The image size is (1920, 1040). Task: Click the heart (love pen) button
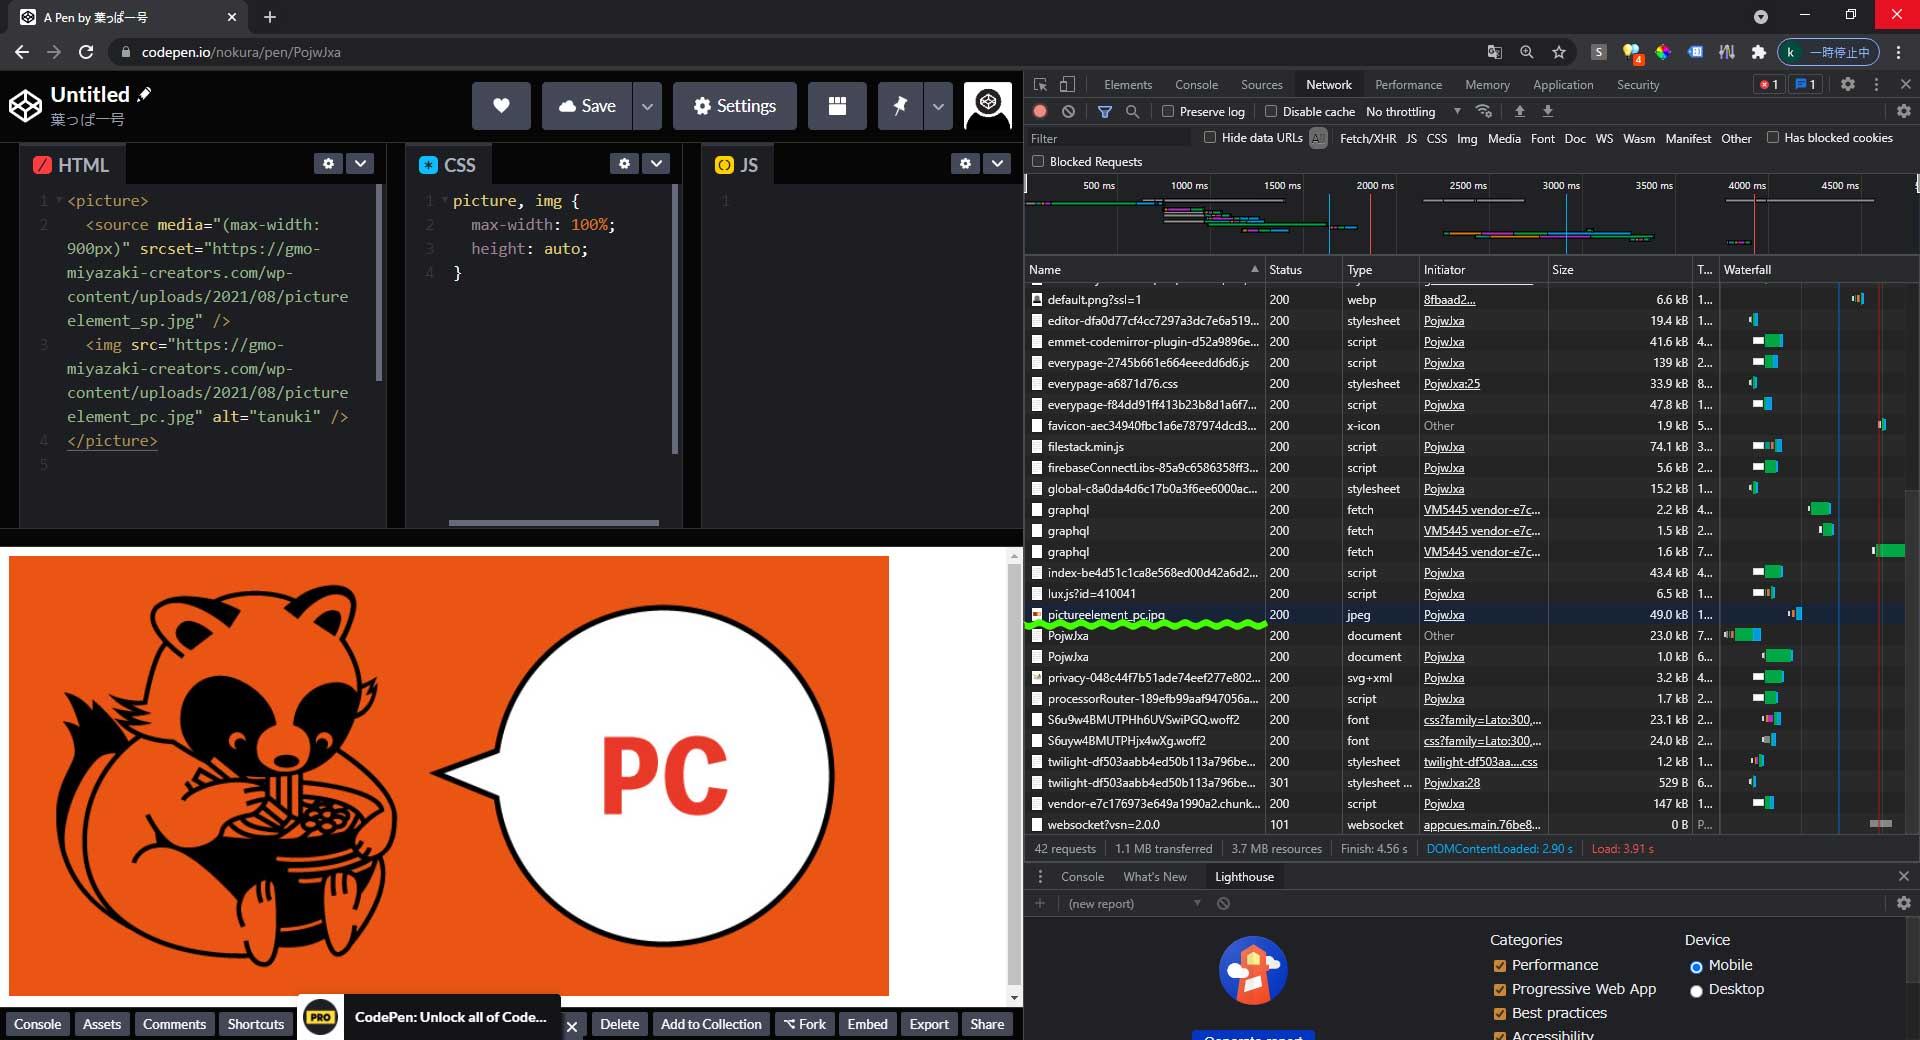(501, 106)
